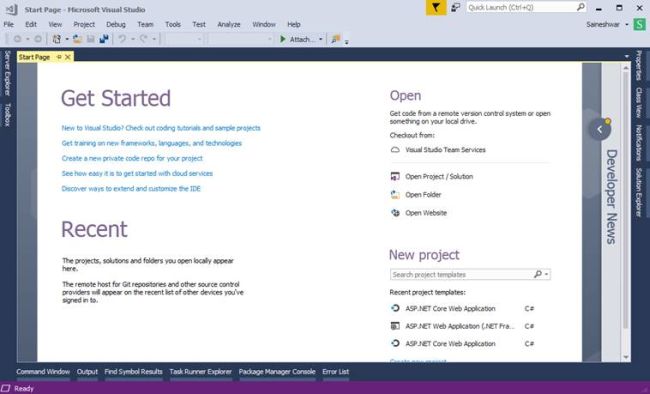Click the Undo toolbar icon

(x=122, y=39)
